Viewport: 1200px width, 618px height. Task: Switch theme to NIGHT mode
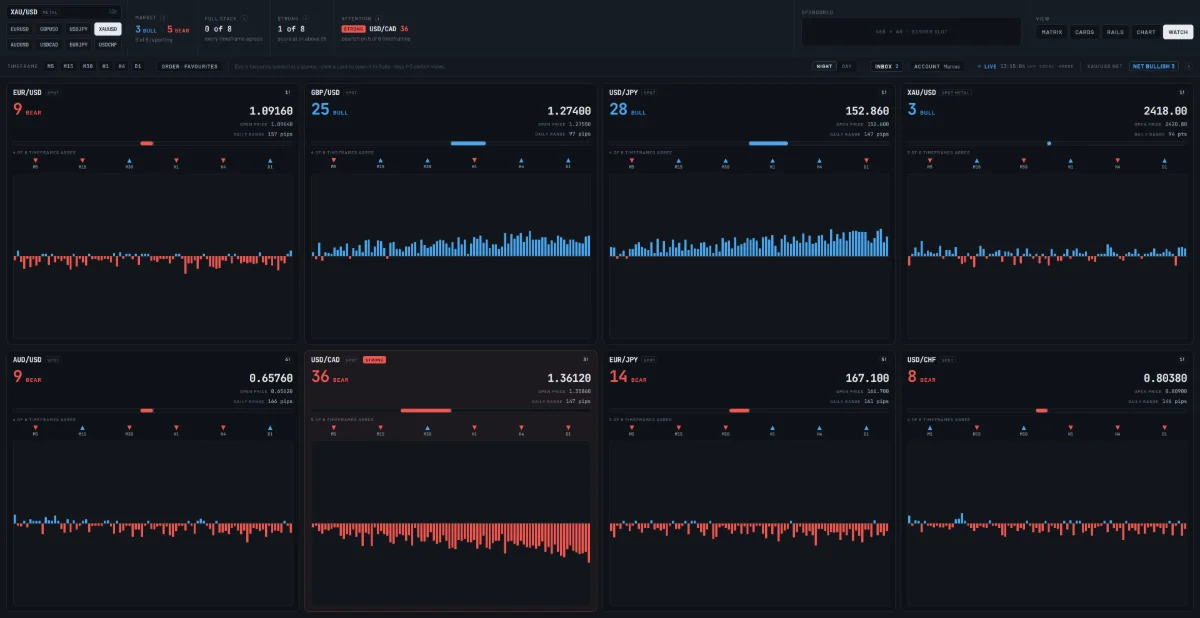pyautogui.click(x=825, y=66)
